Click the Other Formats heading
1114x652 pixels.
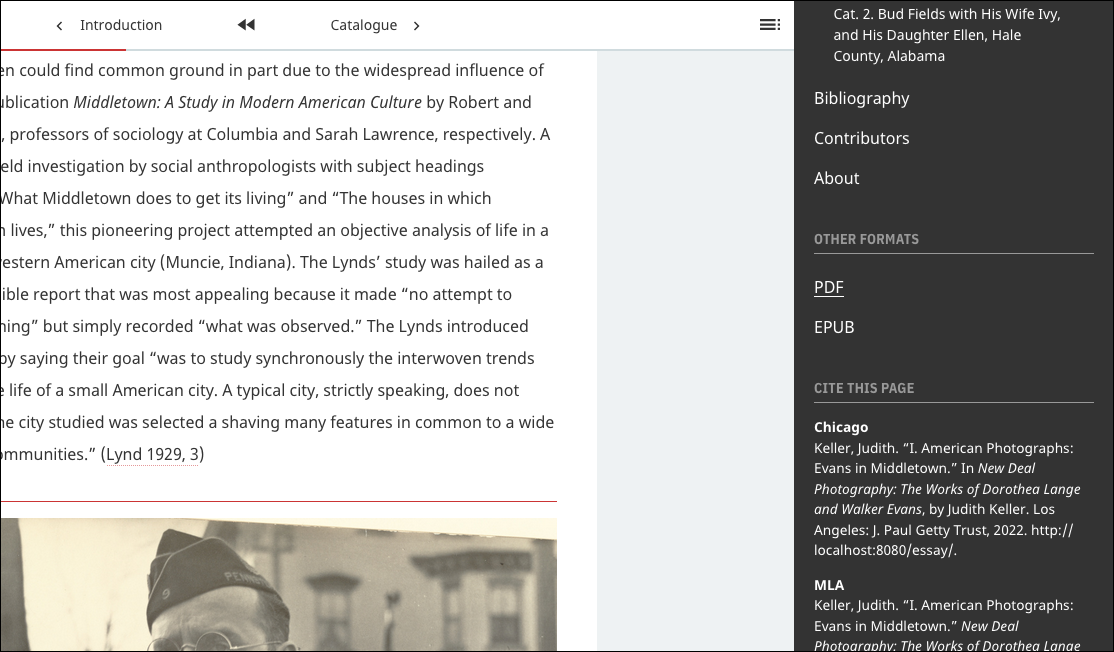pos(866,239)
